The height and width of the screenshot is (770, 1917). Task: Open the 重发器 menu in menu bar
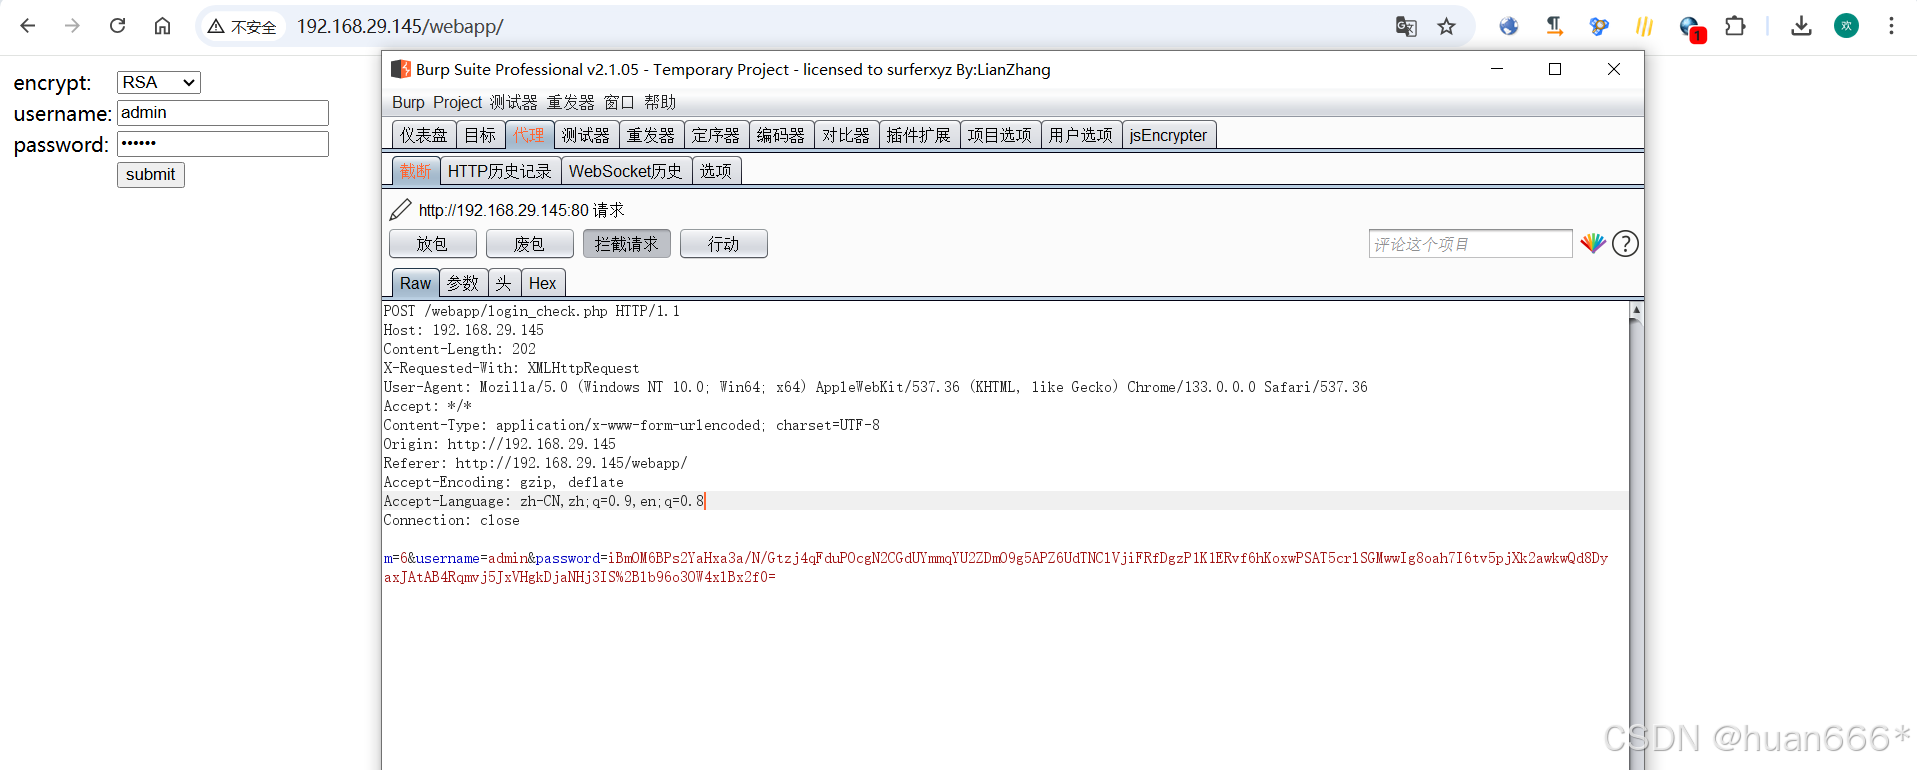[x=570, y=102]
